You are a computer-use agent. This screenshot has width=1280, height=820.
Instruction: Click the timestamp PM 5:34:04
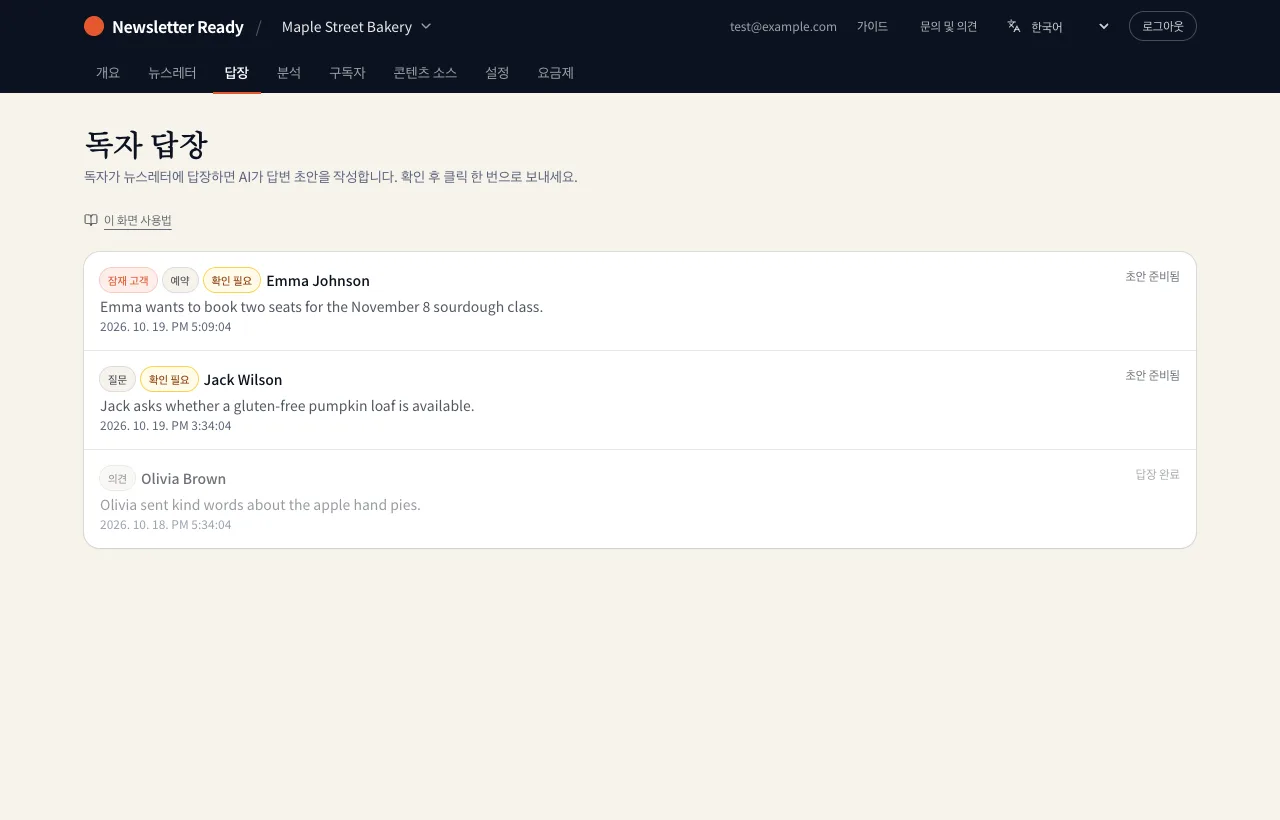tap(165, 524)
